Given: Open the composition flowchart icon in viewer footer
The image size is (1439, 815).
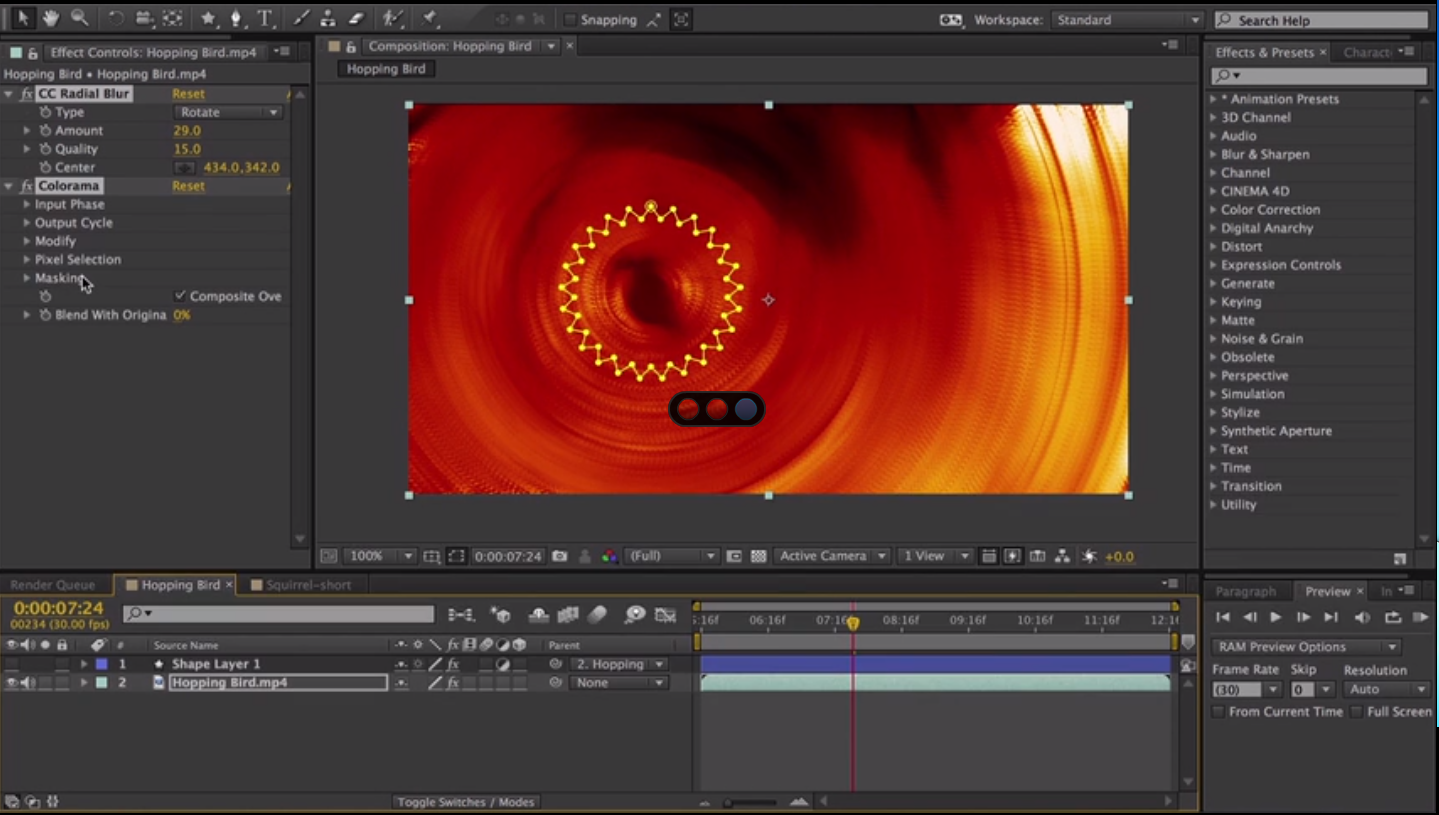Looking at the screenshot, I should coord(1062,556).
